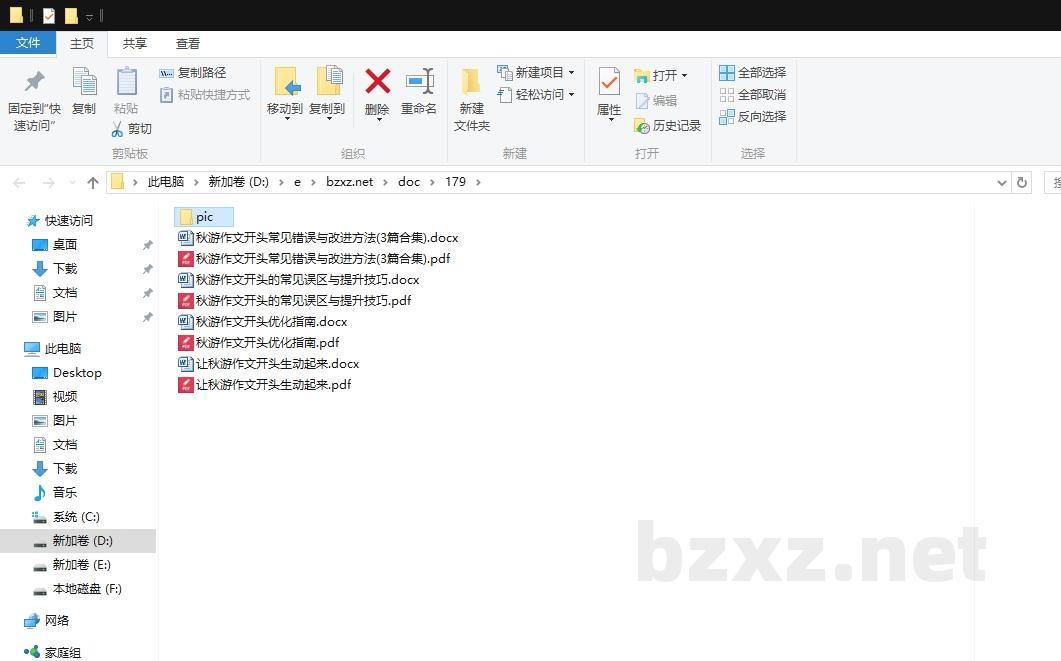Click the Cut scissors icon
The width and height of the screenshot is (1061, 661).
point(117,129)
